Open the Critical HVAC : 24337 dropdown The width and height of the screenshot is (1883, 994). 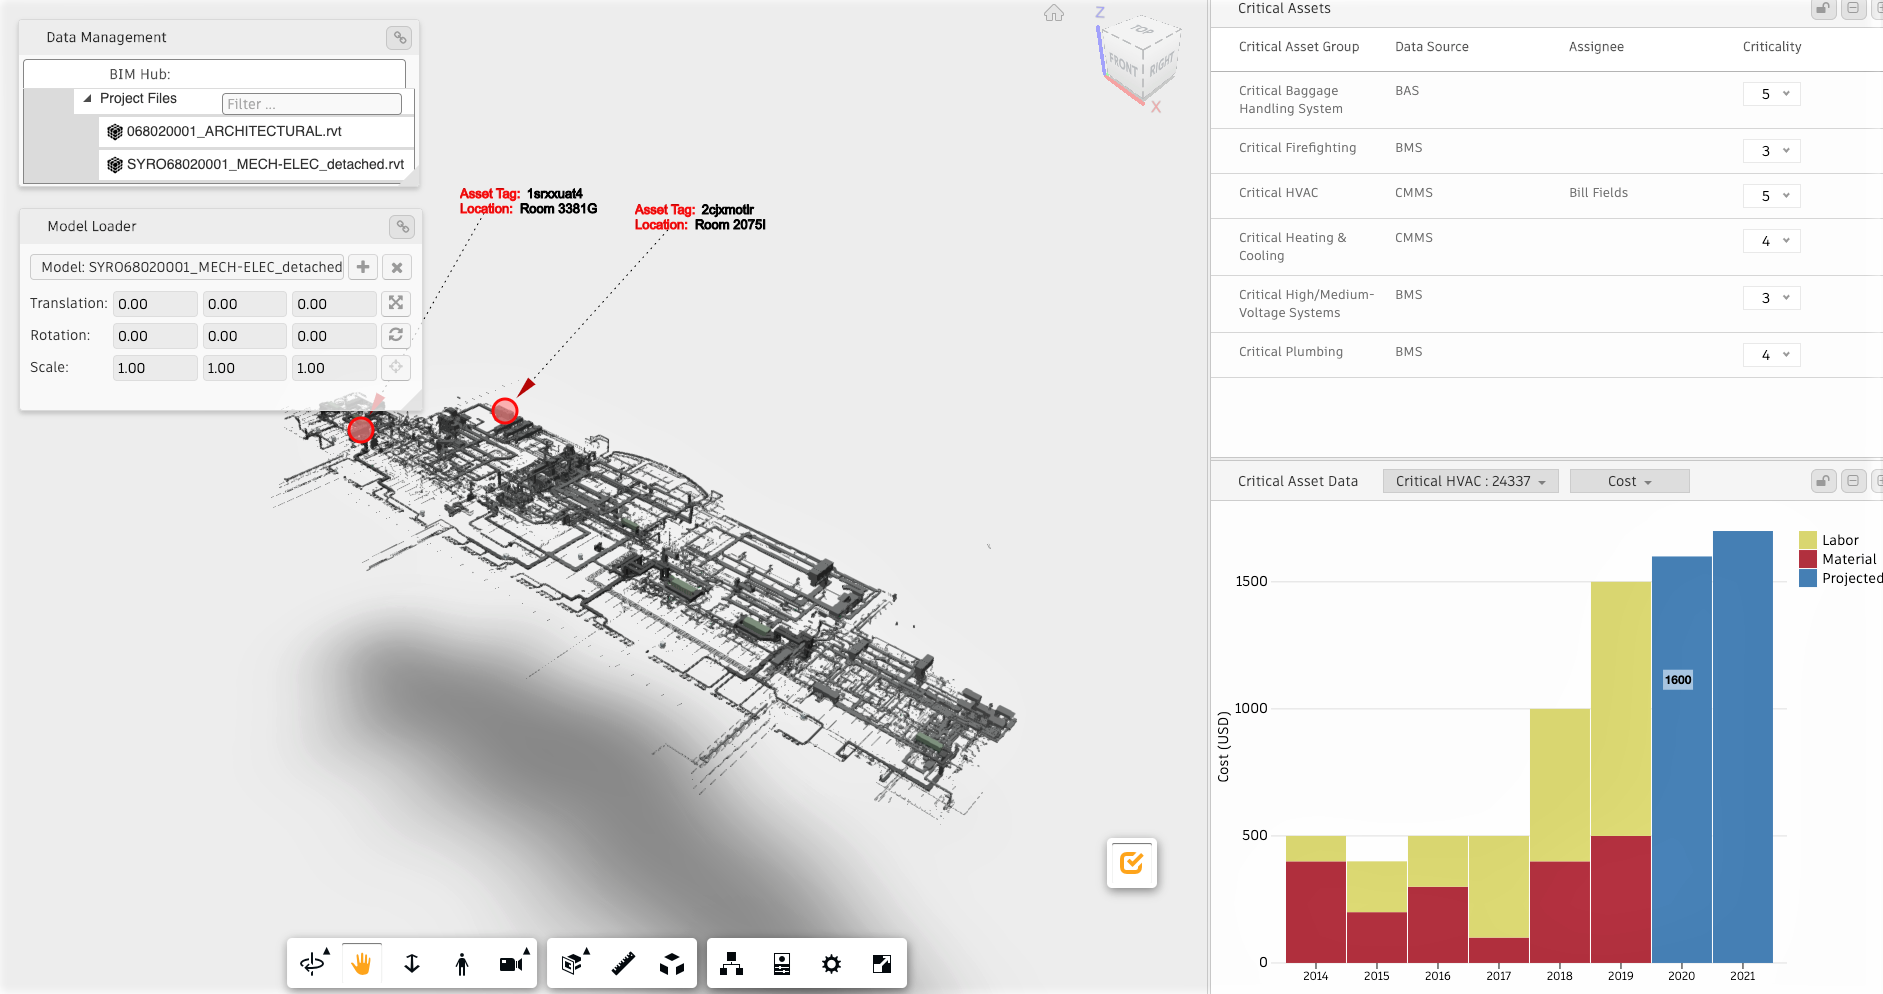tap(1470, 481)
